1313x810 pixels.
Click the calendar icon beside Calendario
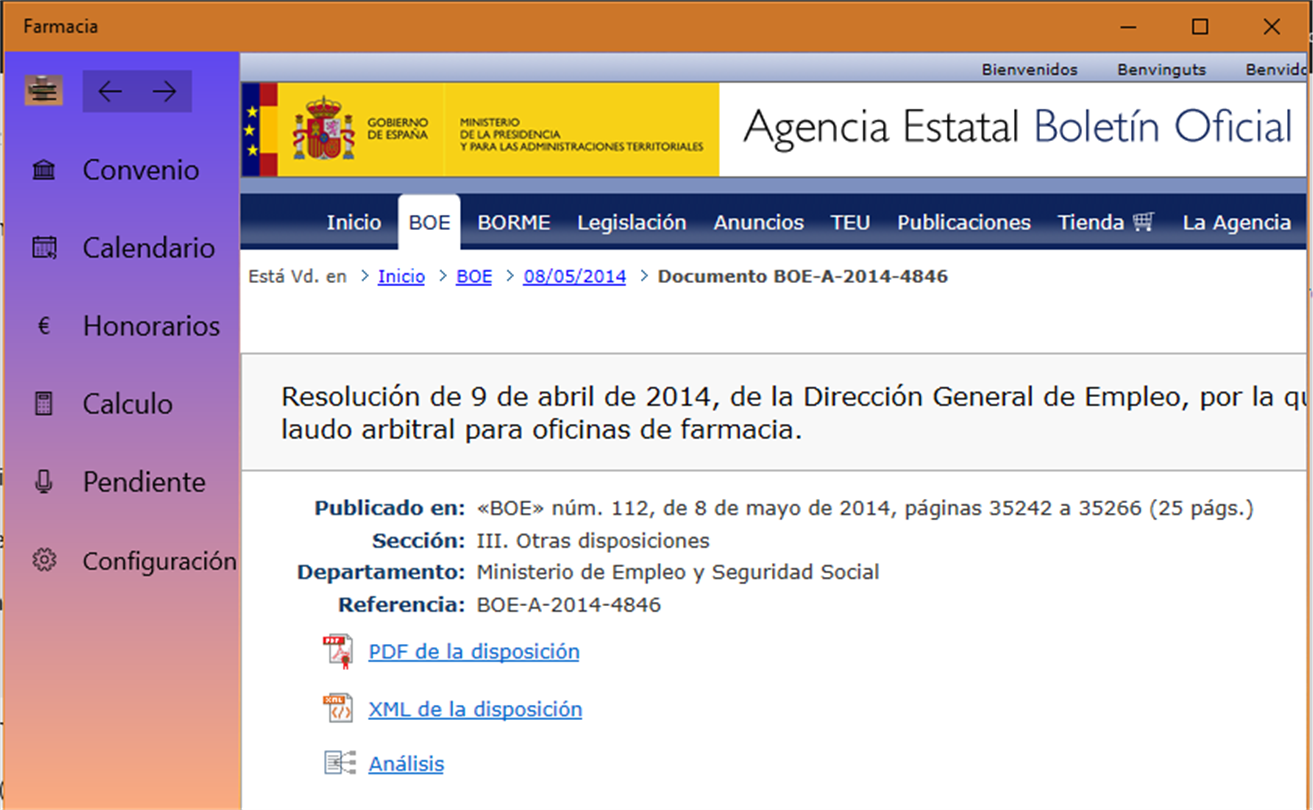44,248
